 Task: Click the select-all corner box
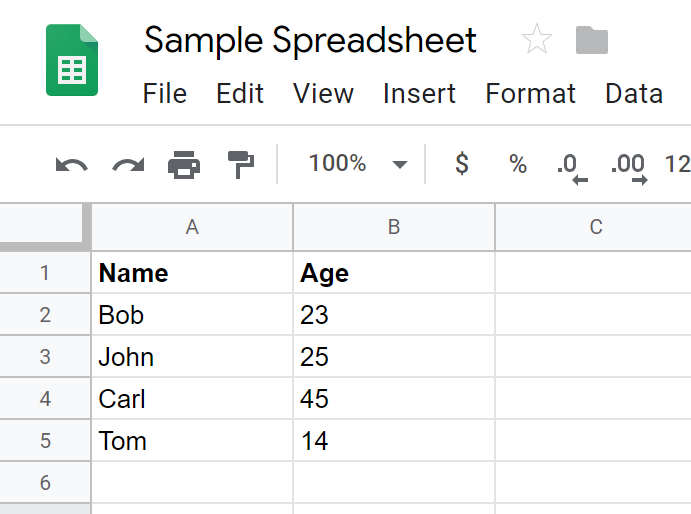click(45, 227)
